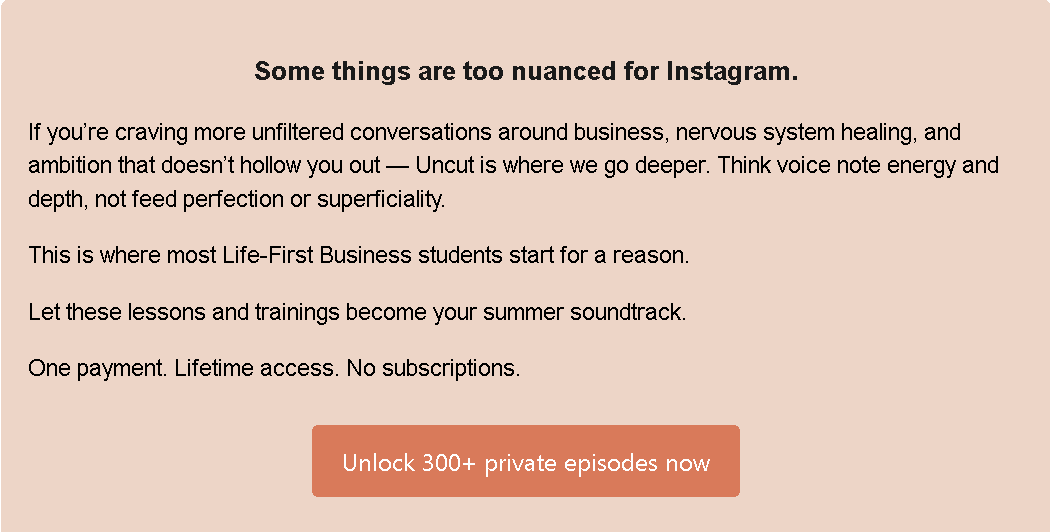Select the phrase nervous system healing
The height and width of the screenshot is (532, 1050).
[796, 133]
